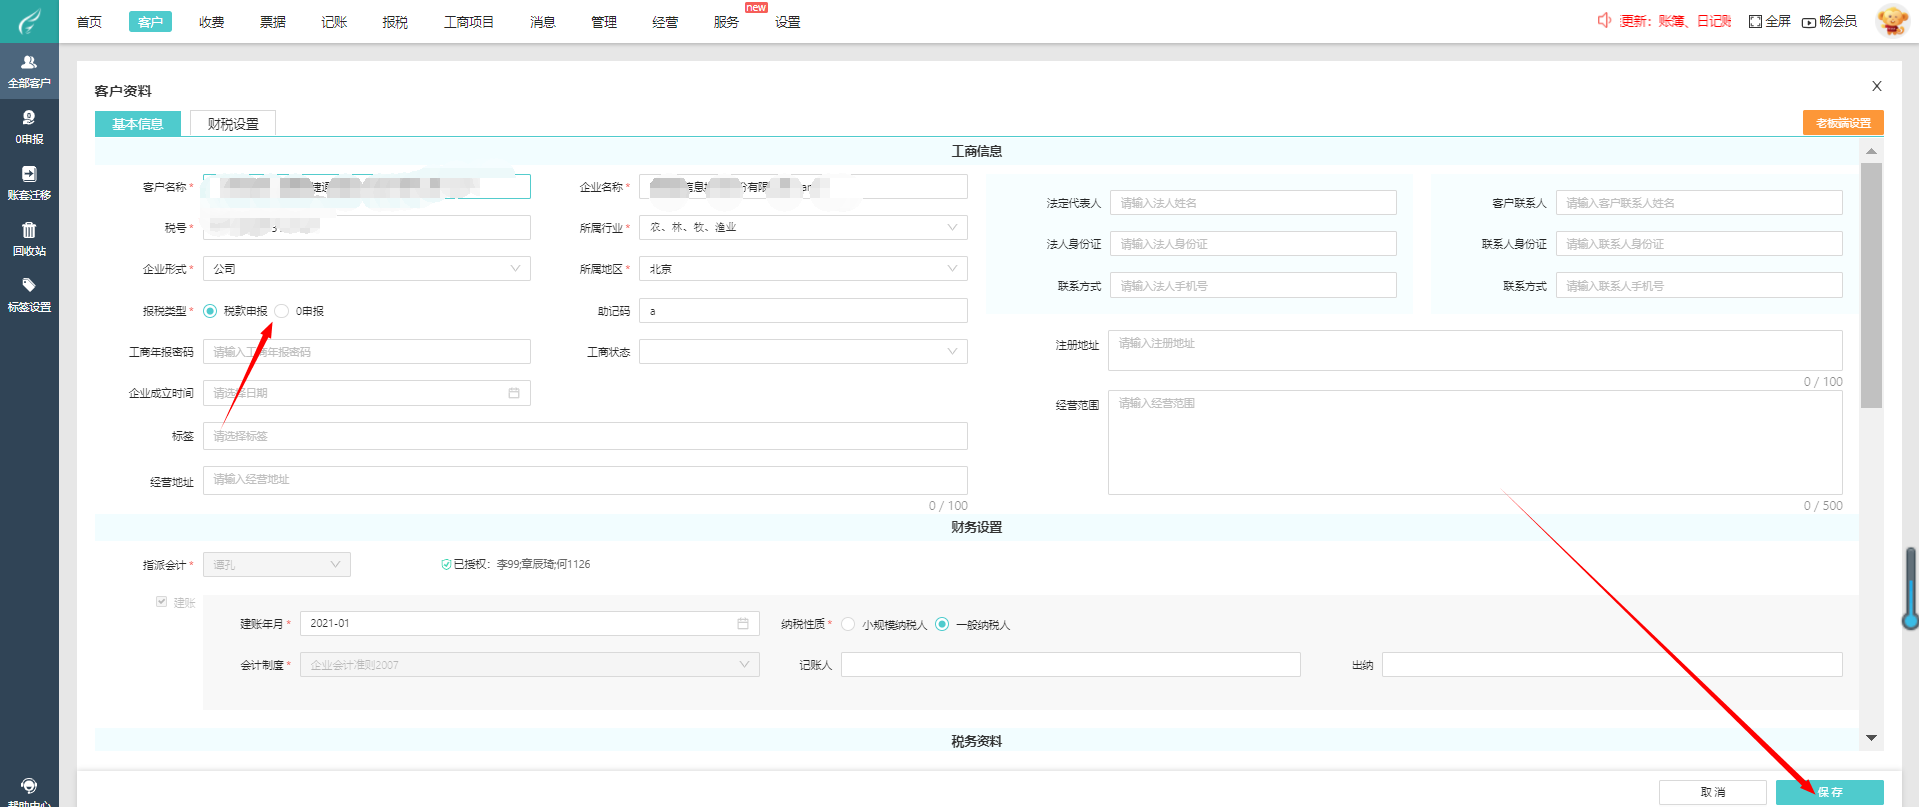Click the 保存 save button
The image size is (1919, 807).
coord(1829,792)
